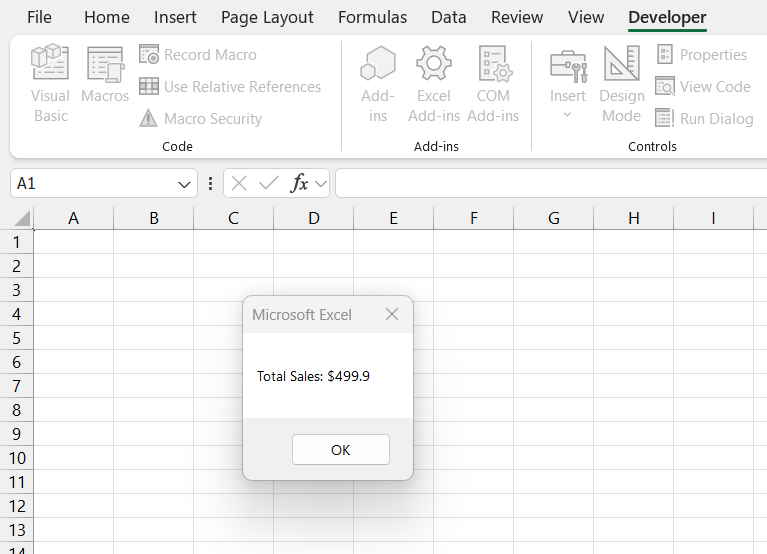Image resolution: width=767 pixels, height=554 pixels.
Task: Switch to the Home tab
Action: tap(107, 17)
